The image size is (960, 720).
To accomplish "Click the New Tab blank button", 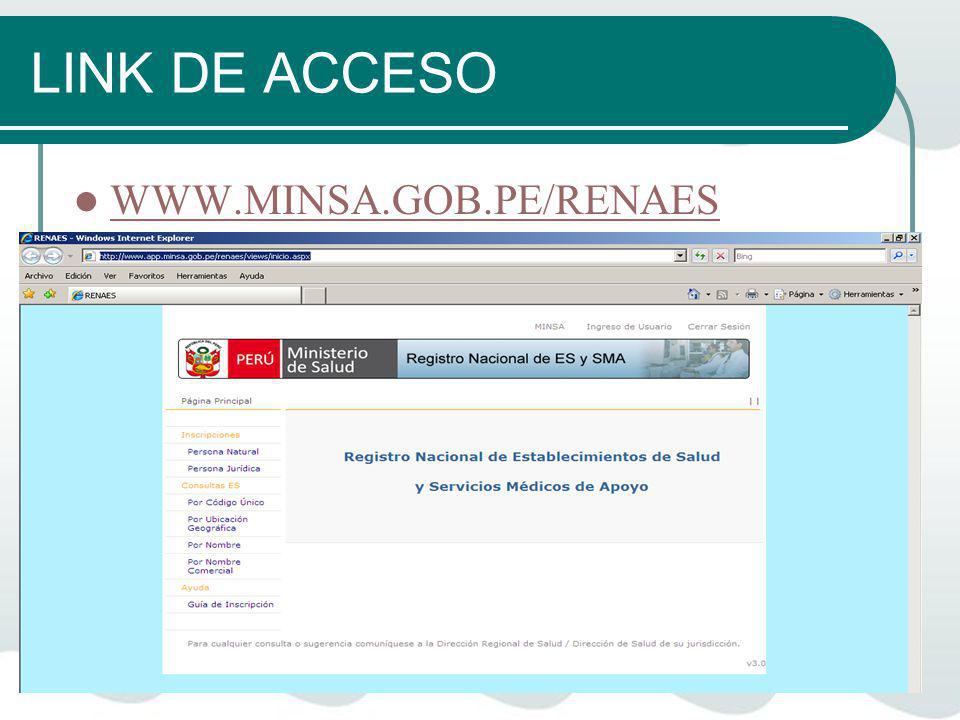I will pos(314,295).
